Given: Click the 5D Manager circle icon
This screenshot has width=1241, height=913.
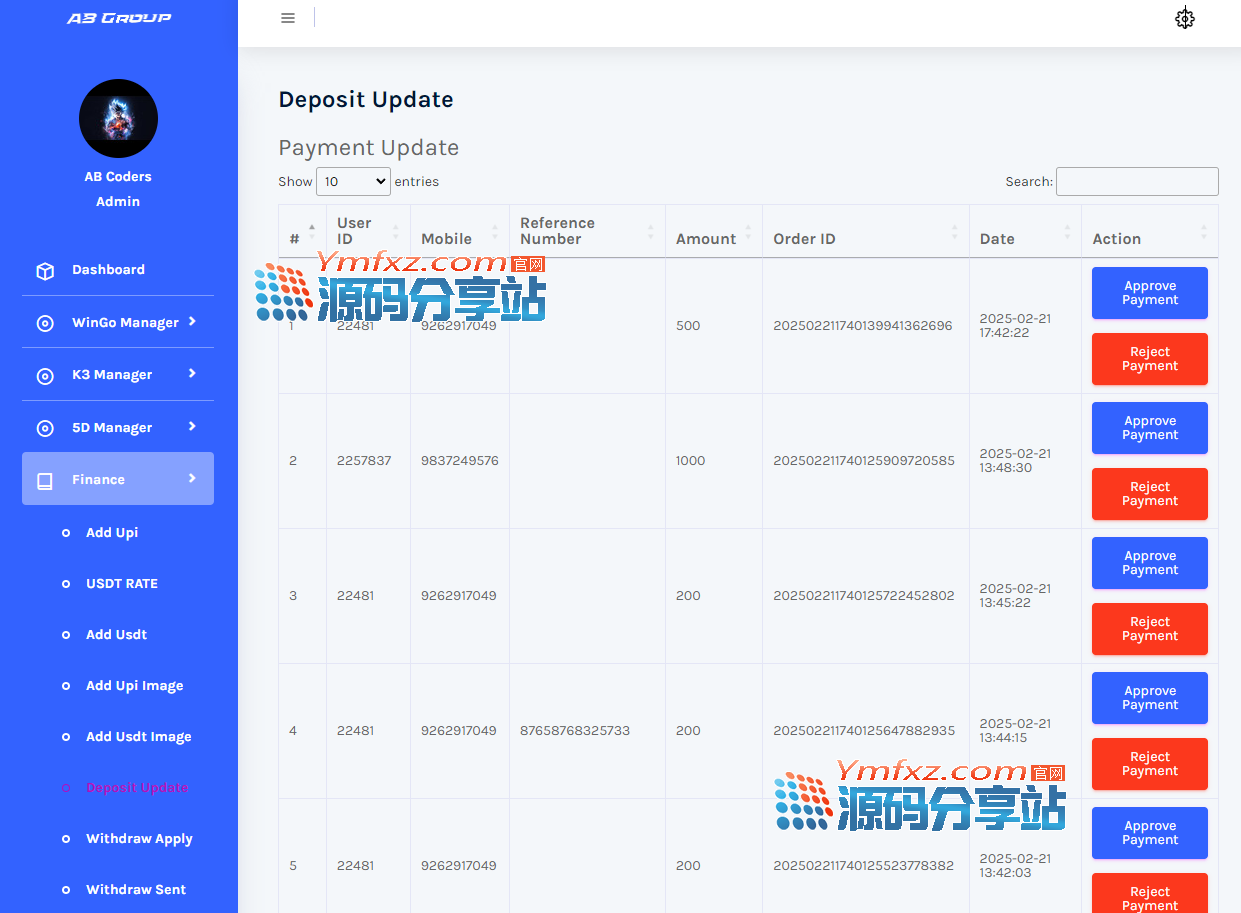Looking at the screenshot, I should pyautogui.click(x=44, y=427).
